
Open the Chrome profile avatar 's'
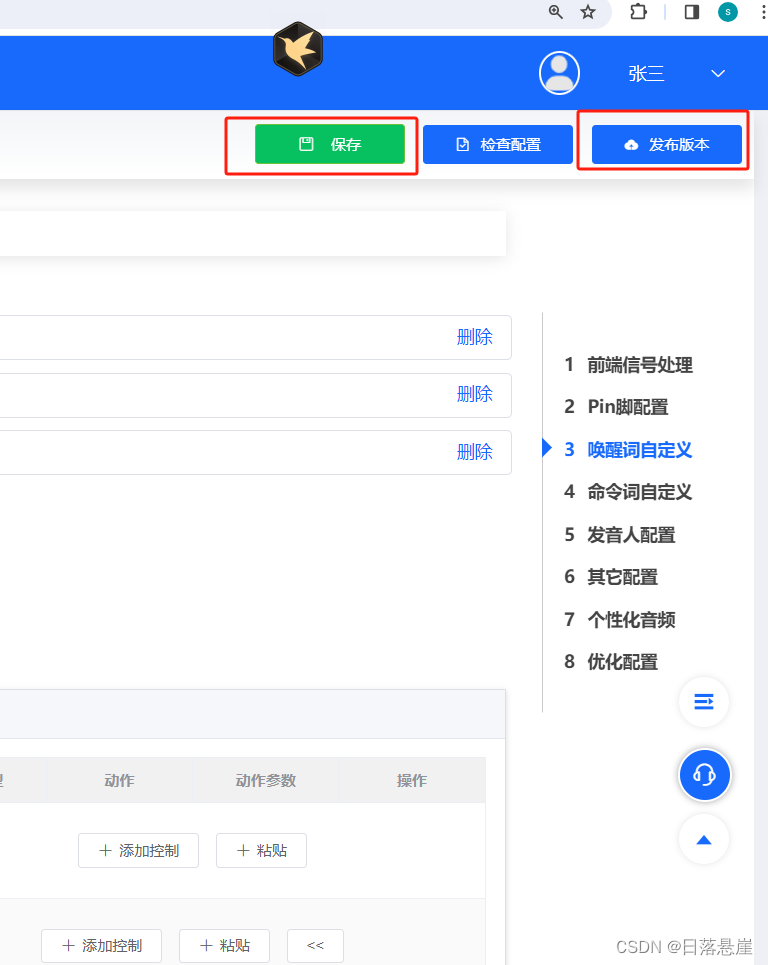click(x=727, y=12)
